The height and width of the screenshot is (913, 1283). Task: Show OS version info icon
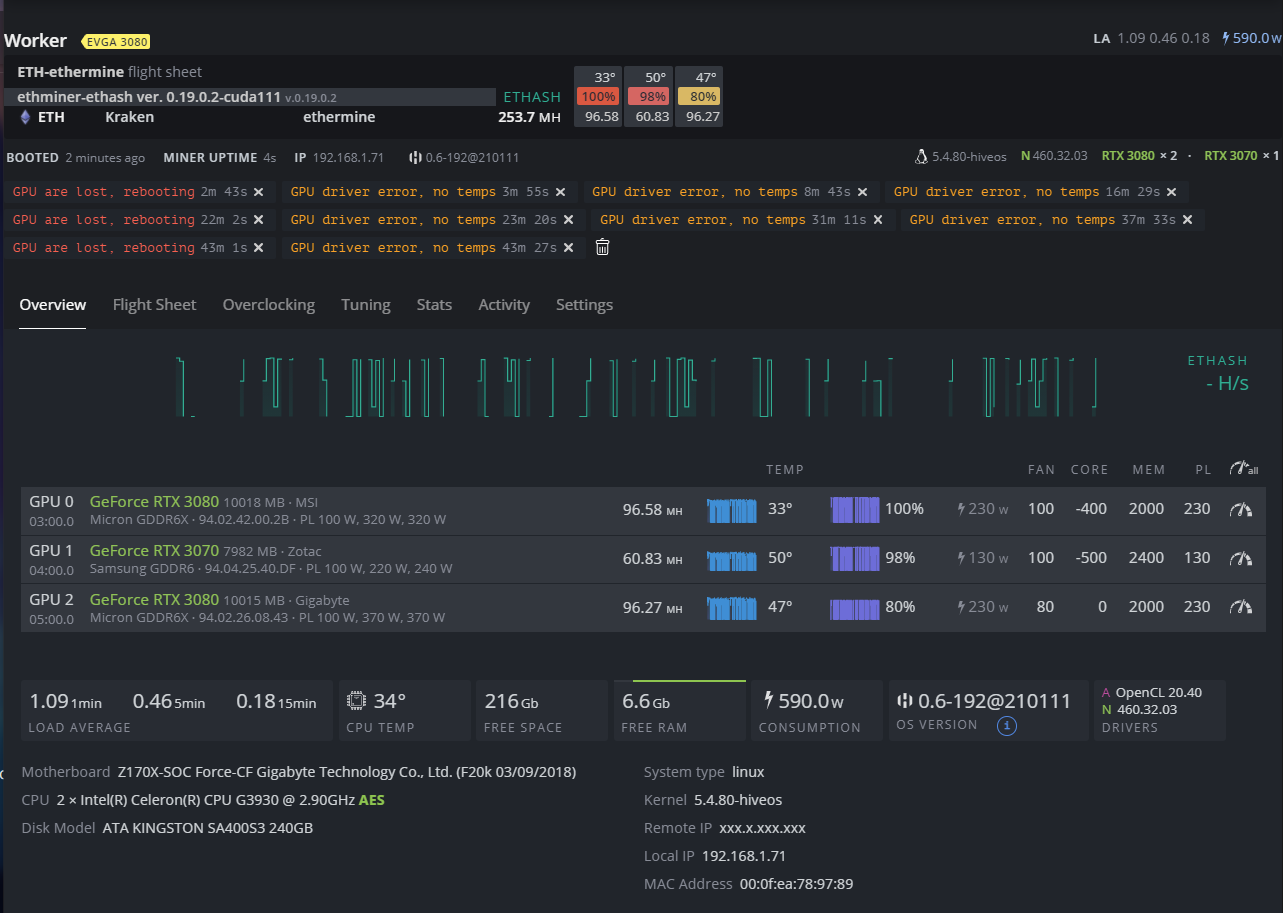click(x=1007, y=726)
